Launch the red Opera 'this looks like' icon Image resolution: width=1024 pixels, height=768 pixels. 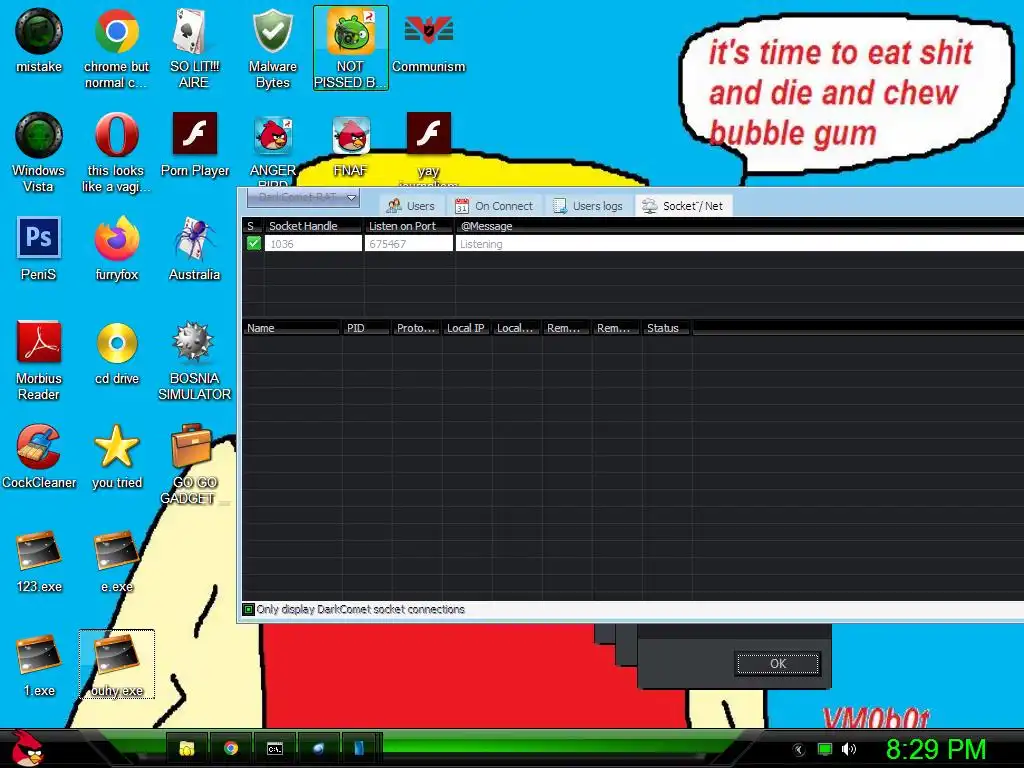(116, 153)
